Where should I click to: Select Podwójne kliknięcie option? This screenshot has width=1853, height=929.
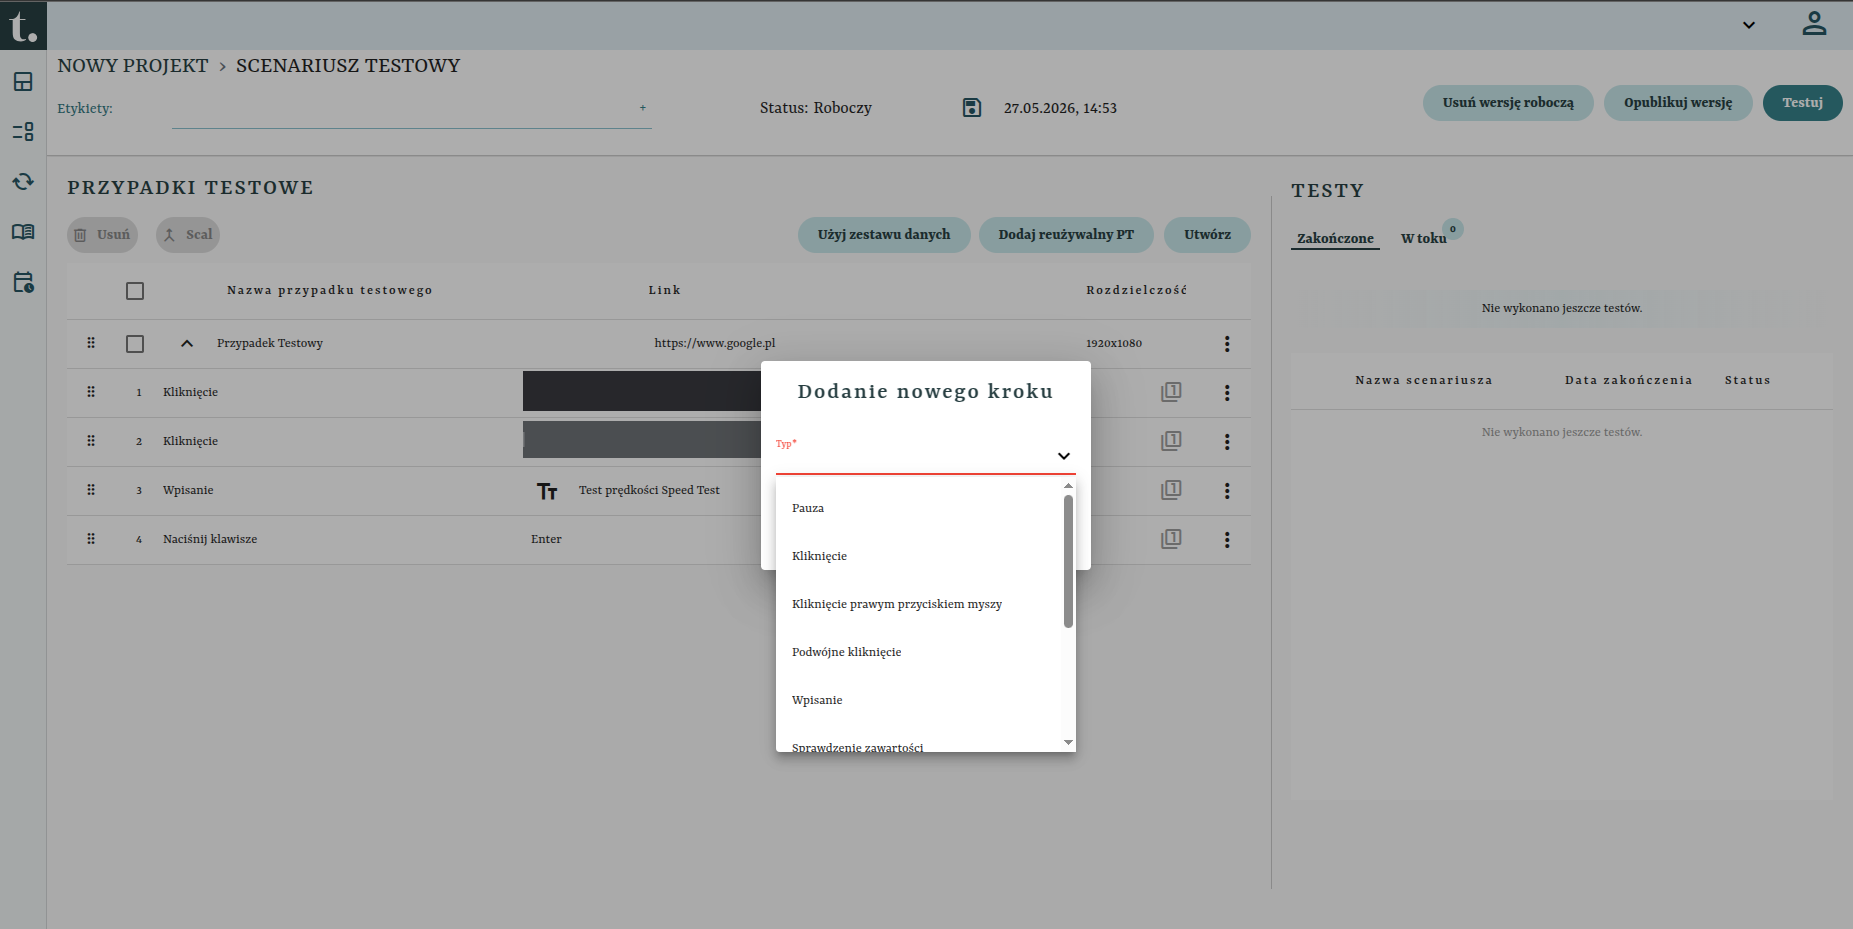(x=920, y=652)
